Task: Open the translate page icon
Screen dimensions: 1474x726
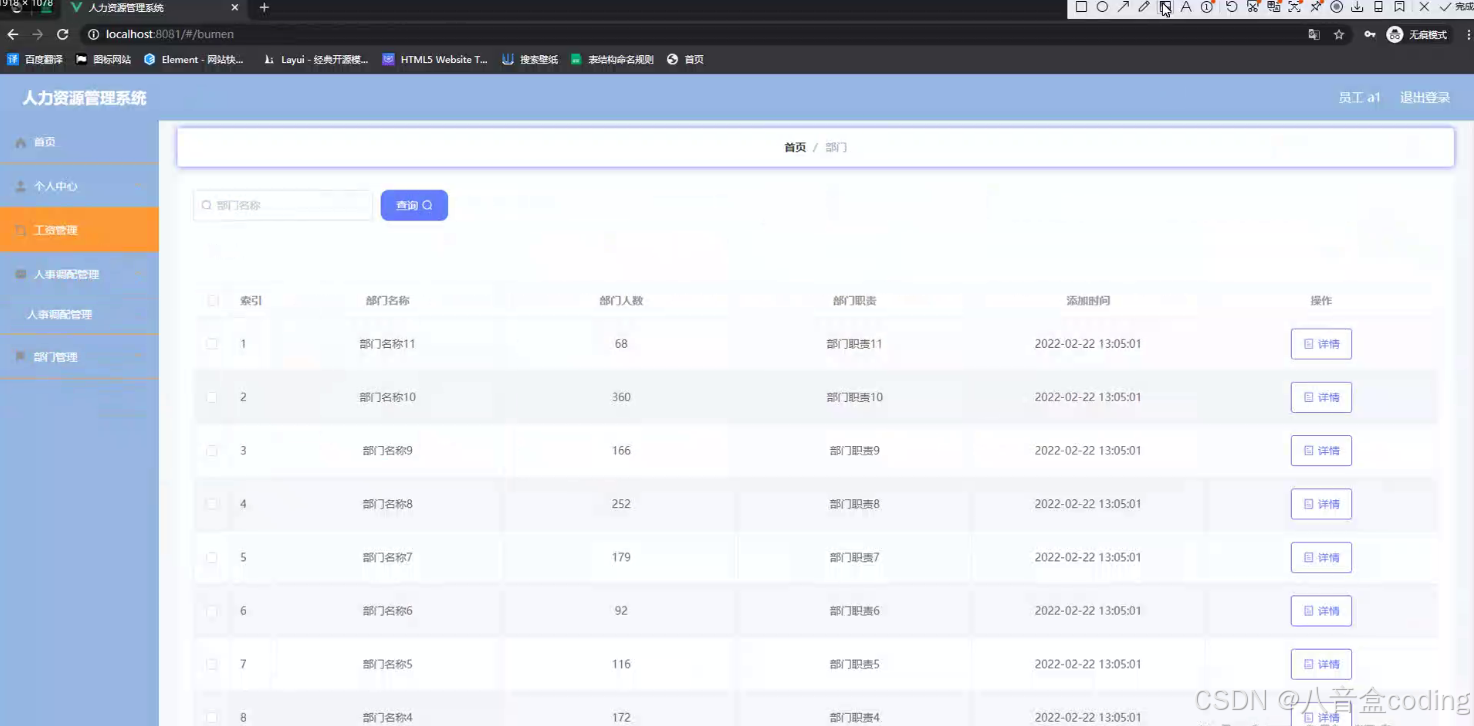Action: point(1314,34)
